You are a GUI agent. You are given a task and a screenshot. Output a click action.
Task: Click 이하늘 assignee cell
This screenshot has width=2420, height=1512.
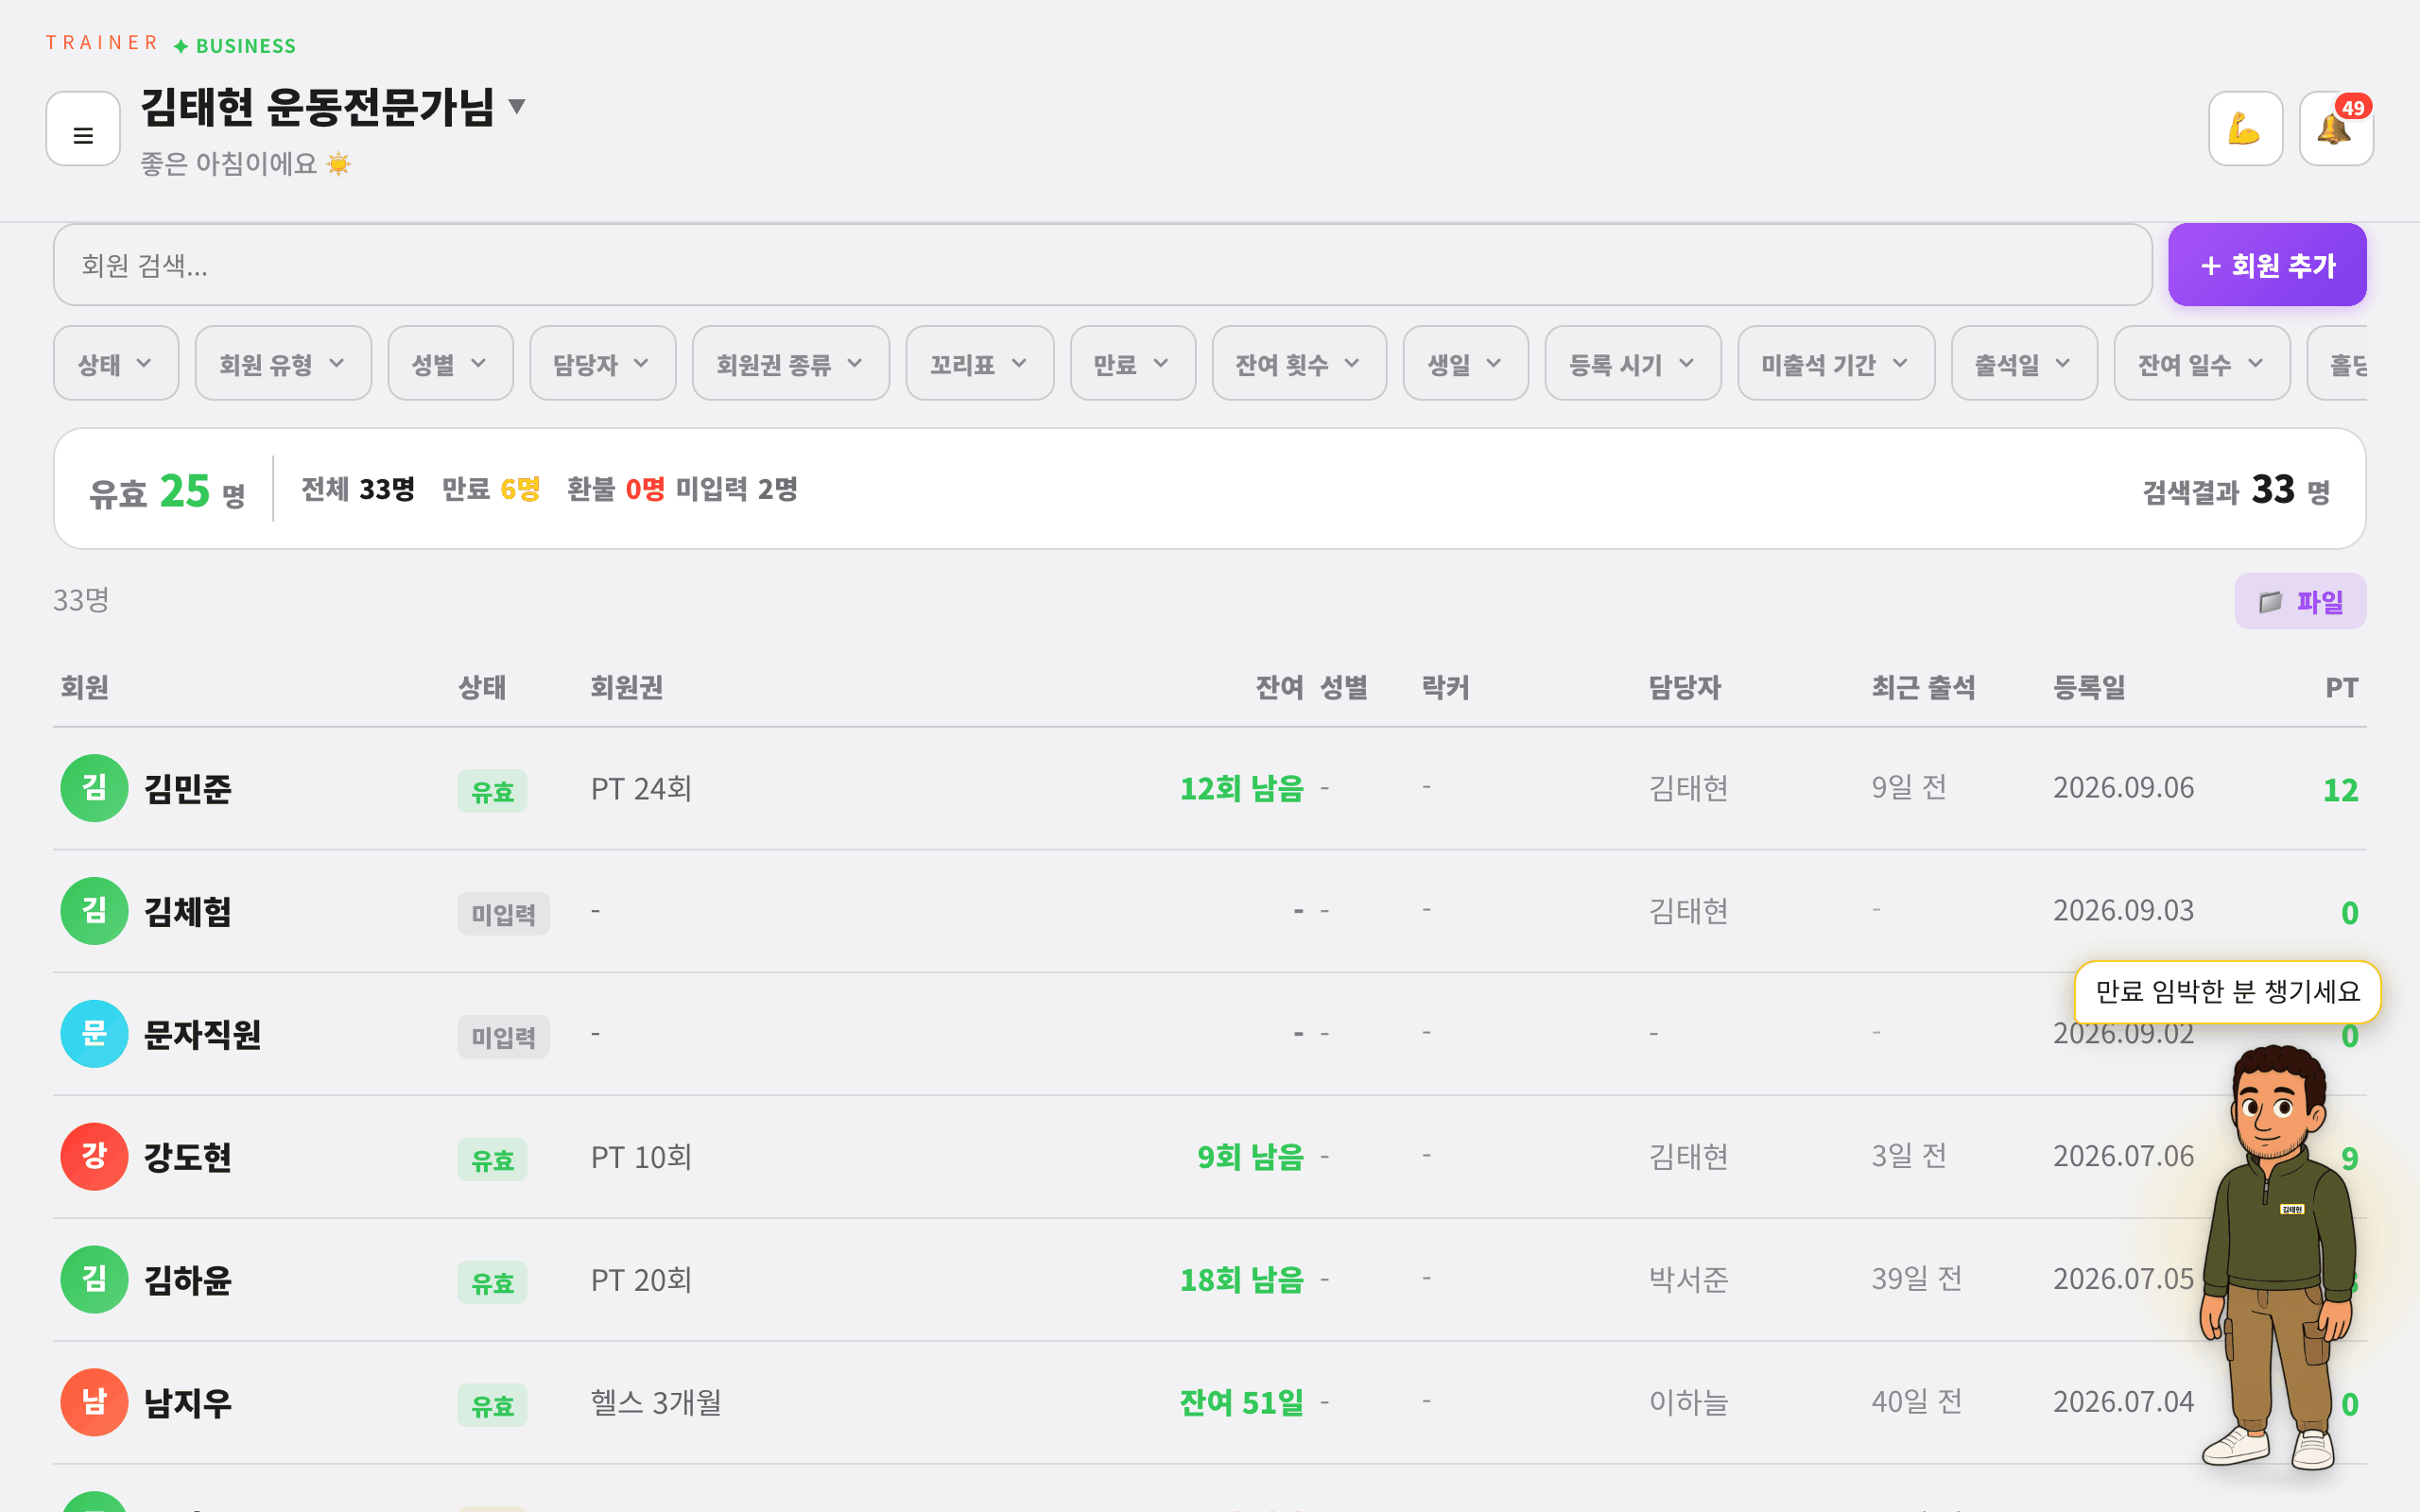click(1688, 1403)
